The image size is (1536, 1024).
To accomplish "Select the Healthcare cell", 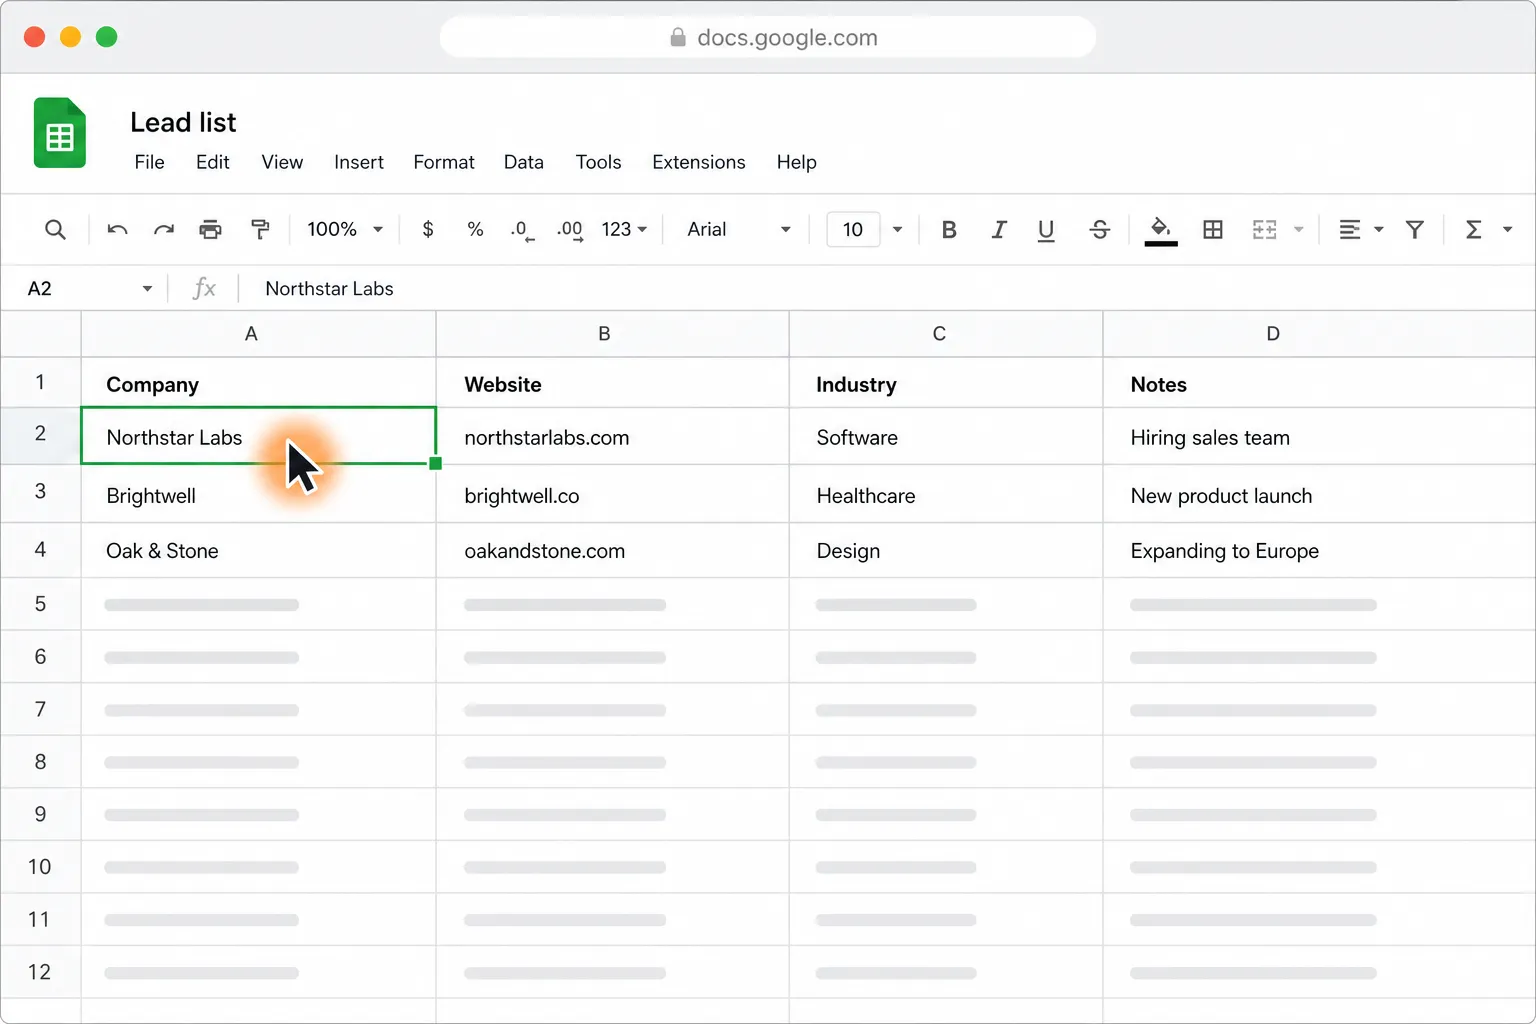I will 946,494.
